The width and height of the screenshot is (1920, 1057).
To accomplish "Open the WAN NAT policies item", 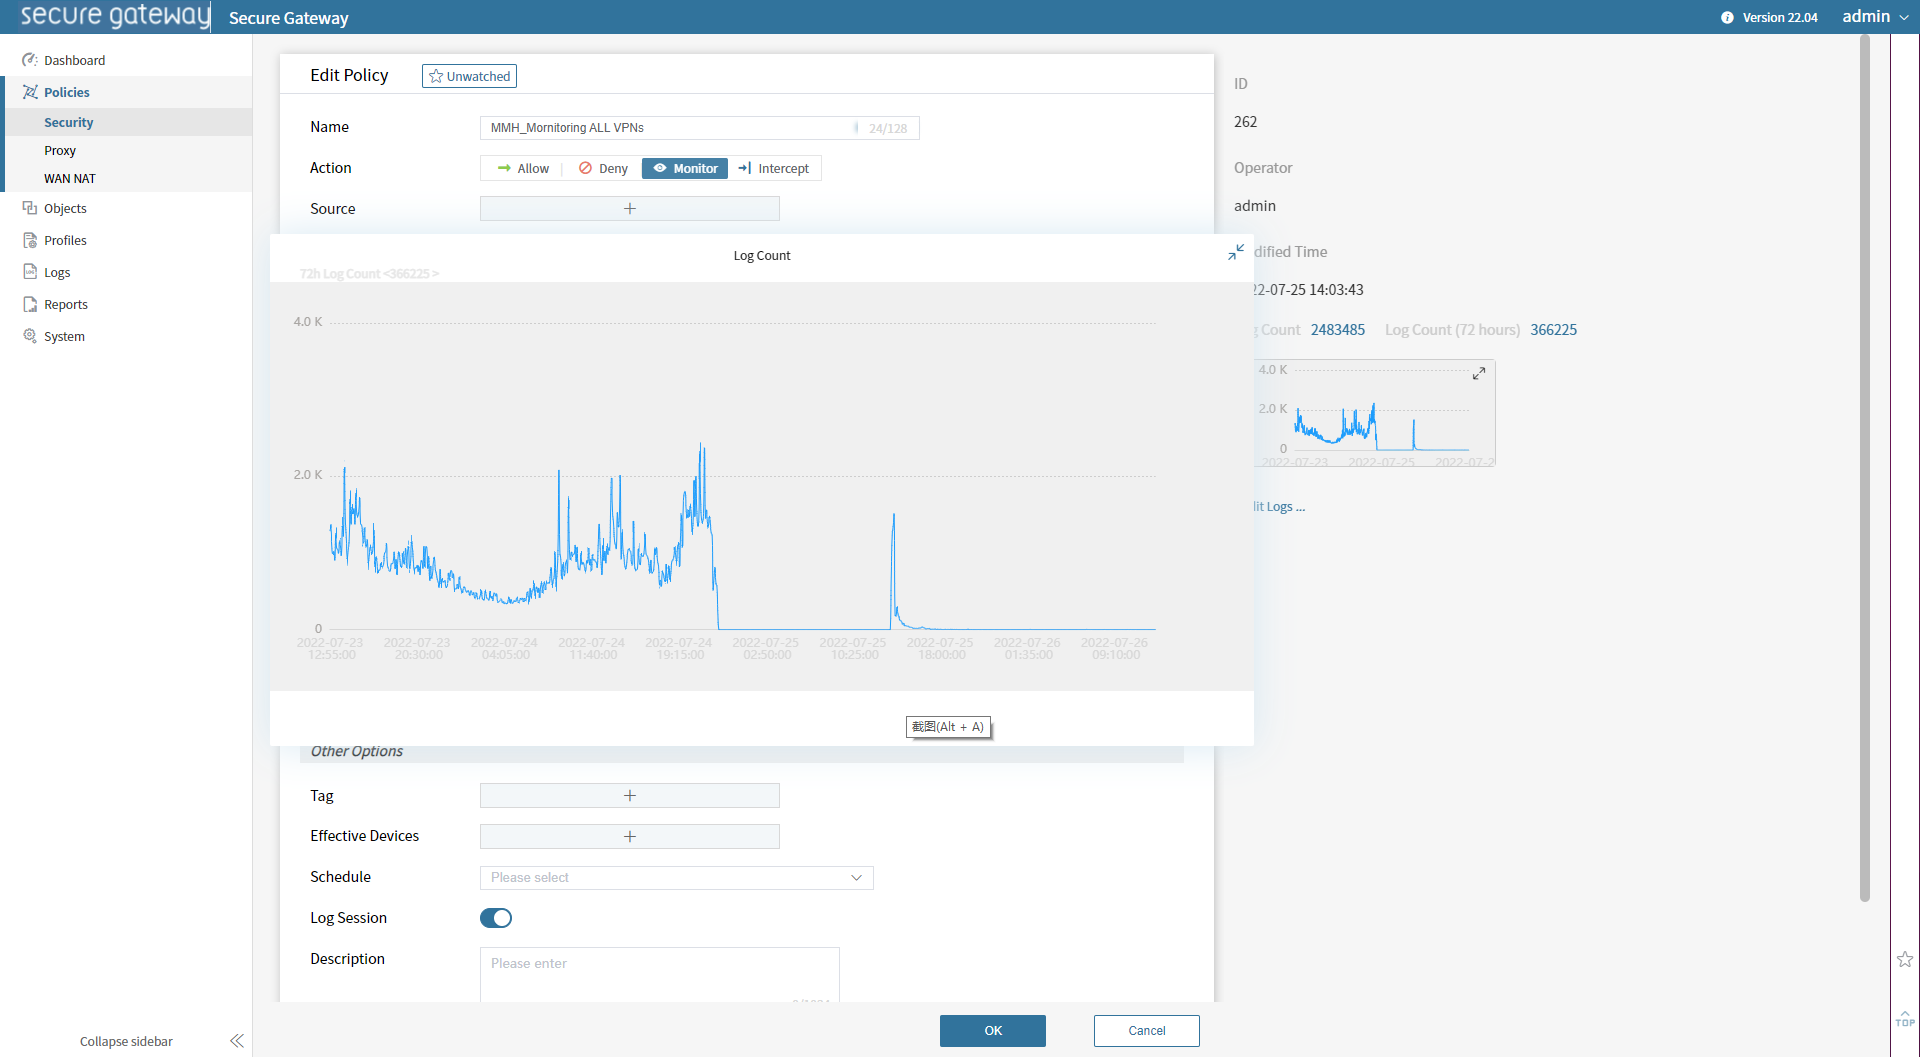I will 70,178.
